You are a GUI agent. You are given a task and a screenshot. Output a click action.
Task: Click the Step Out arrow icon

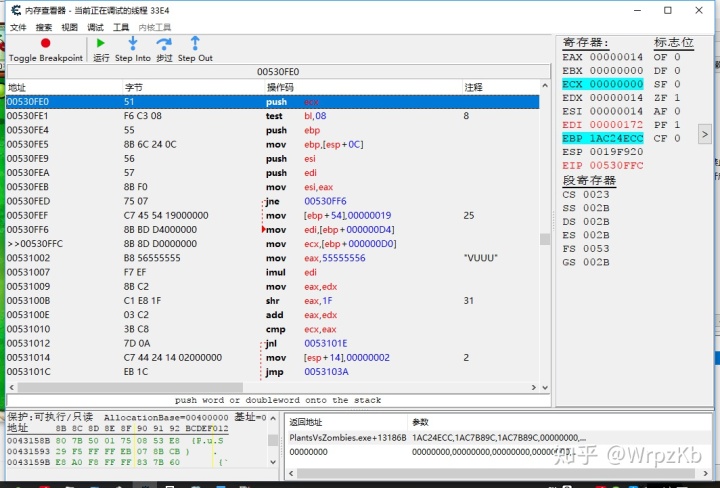pos(195,43)
